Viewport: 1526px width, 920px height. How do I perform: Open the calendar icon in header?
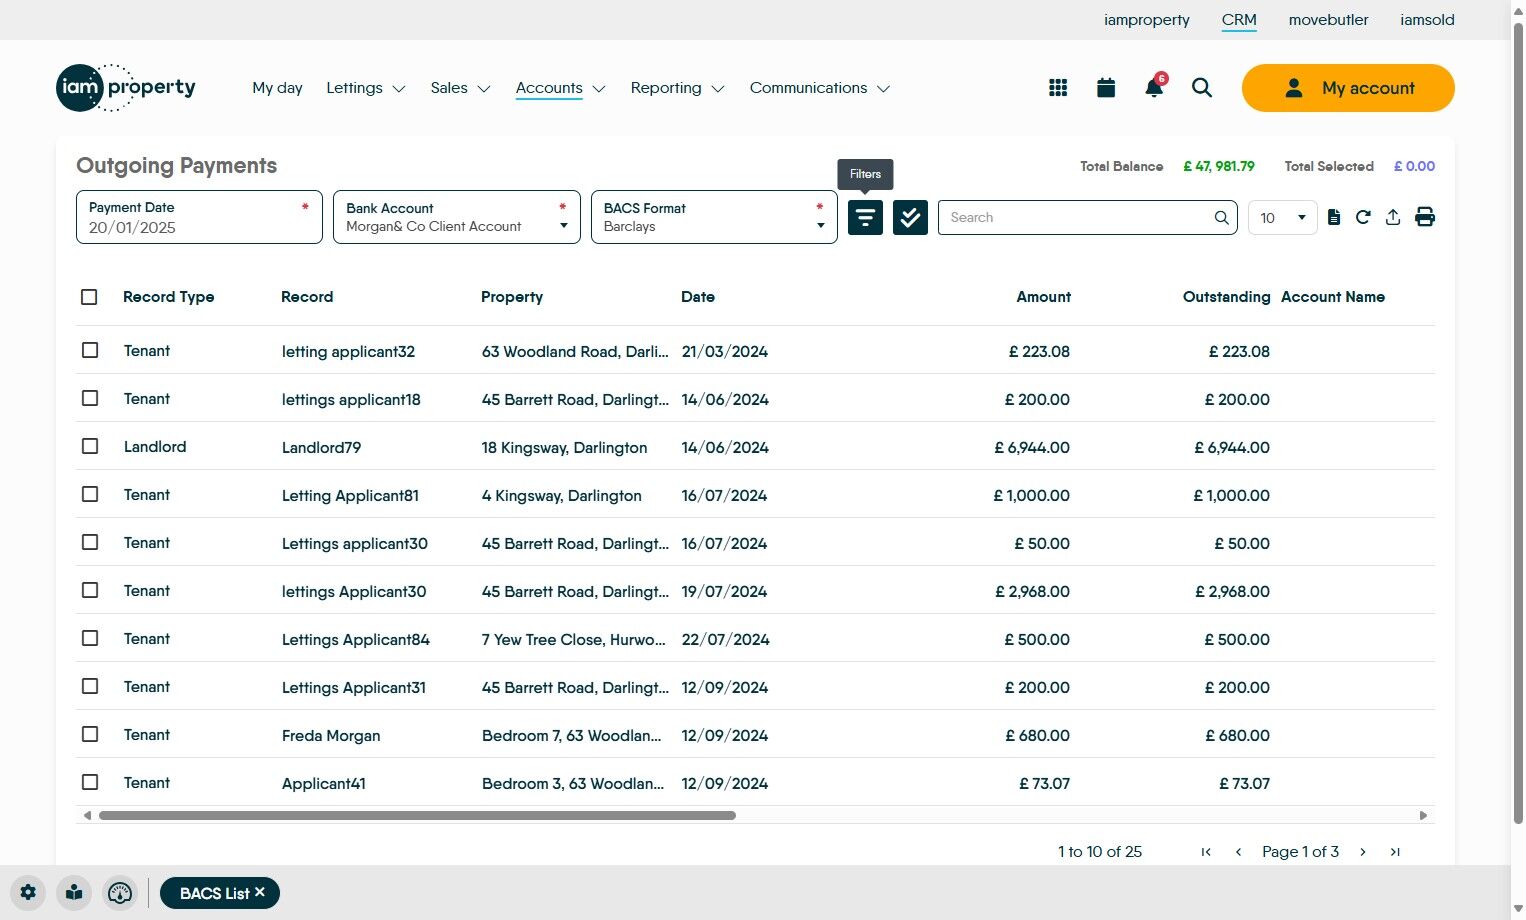(x=1106, y=88)
